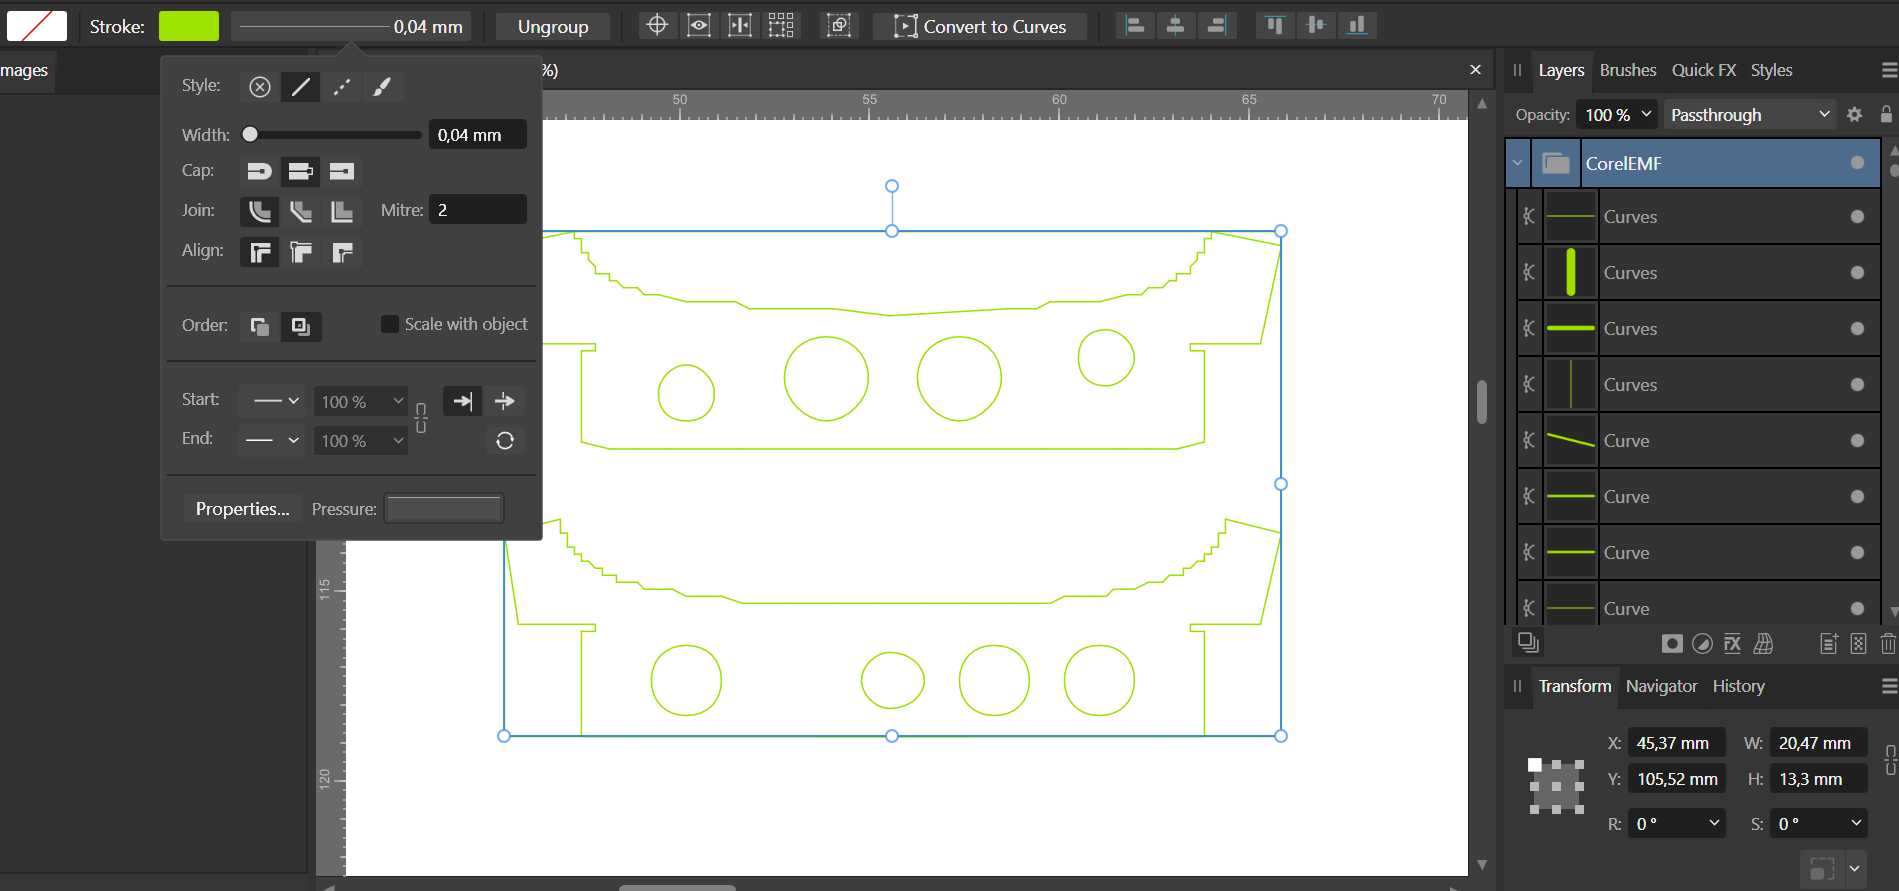Switch to the Quick FX tab

pos(1704,70)
